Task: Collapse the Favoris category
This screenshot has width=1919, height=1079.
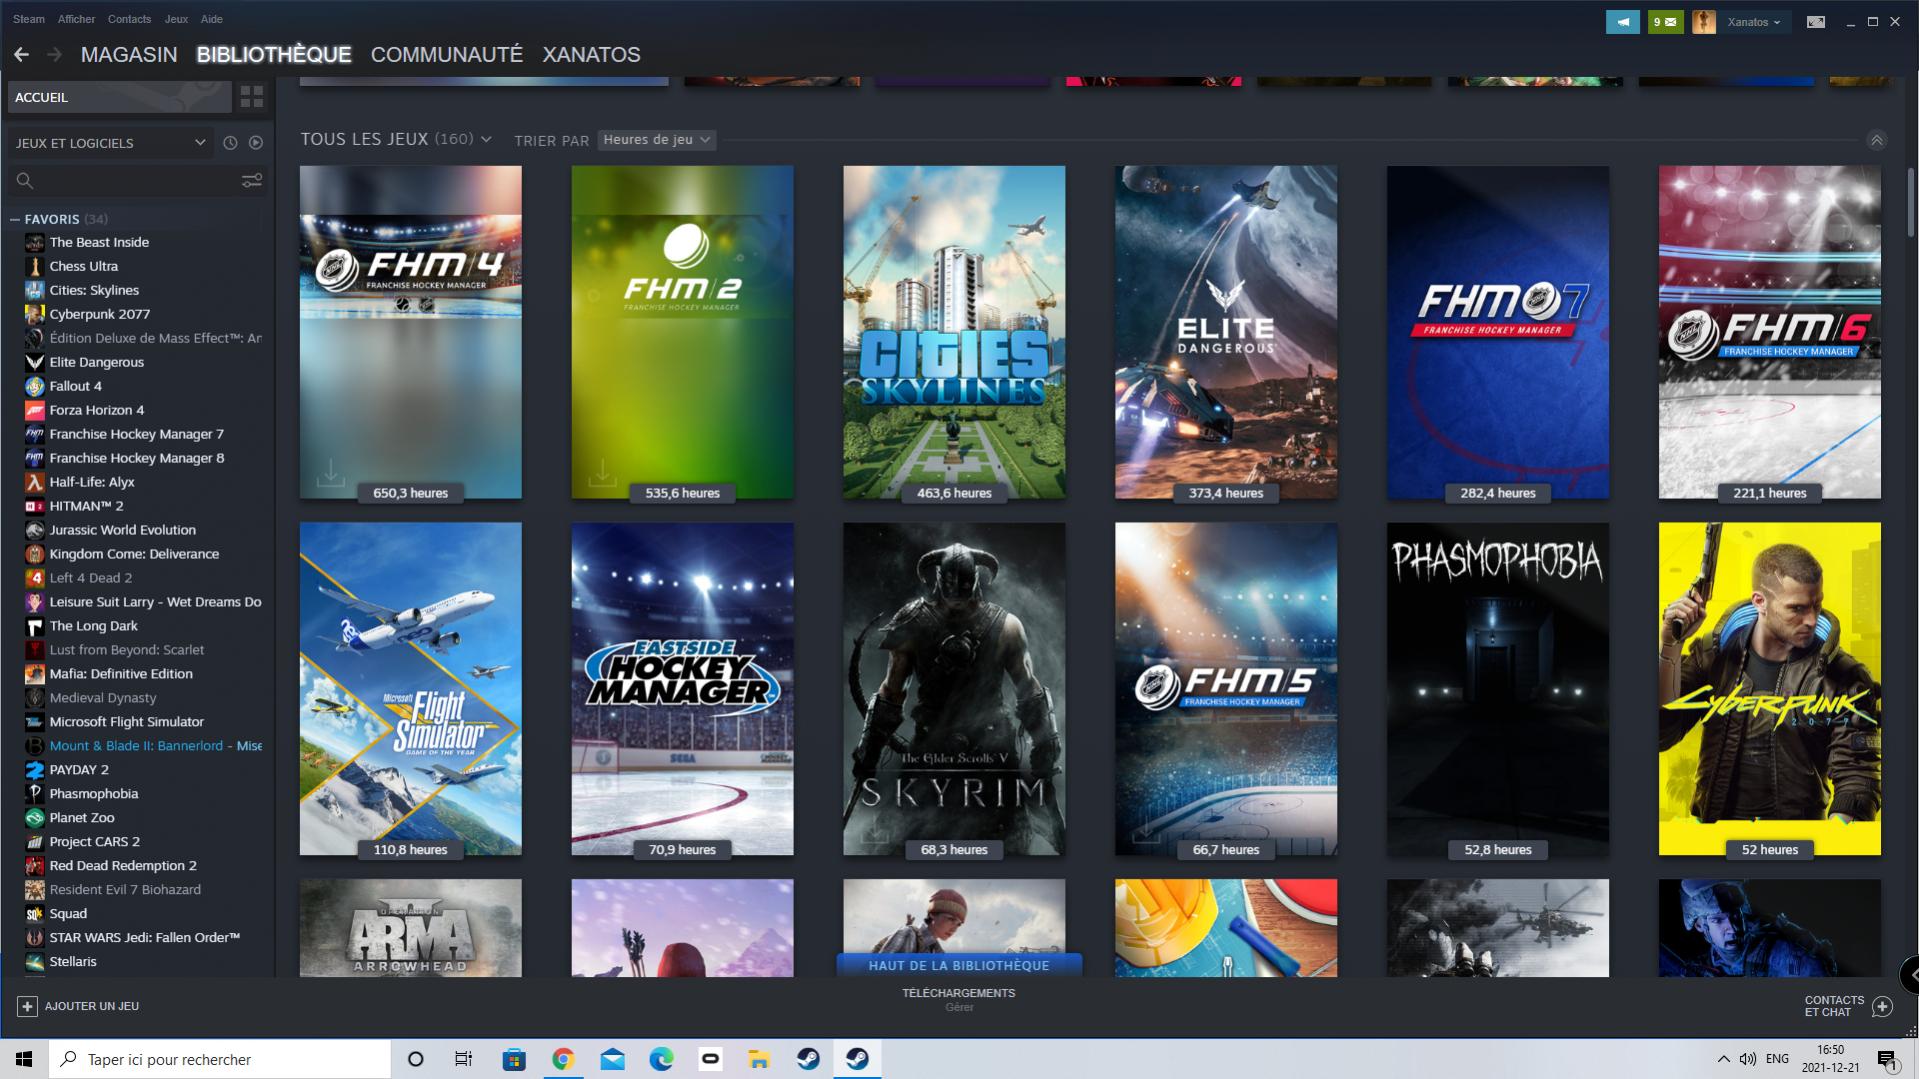Action: (x=15, y=219)
